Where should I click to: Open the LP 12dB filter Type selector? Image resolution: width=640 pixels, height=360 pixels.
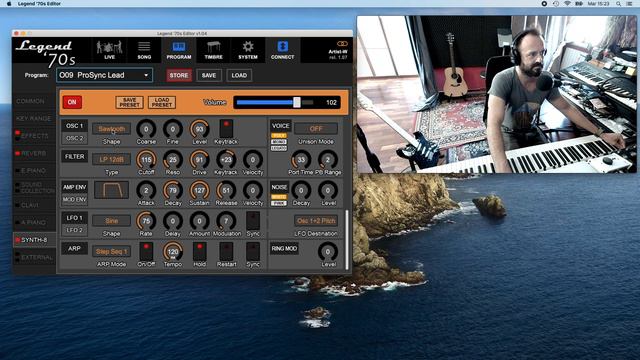111,160
